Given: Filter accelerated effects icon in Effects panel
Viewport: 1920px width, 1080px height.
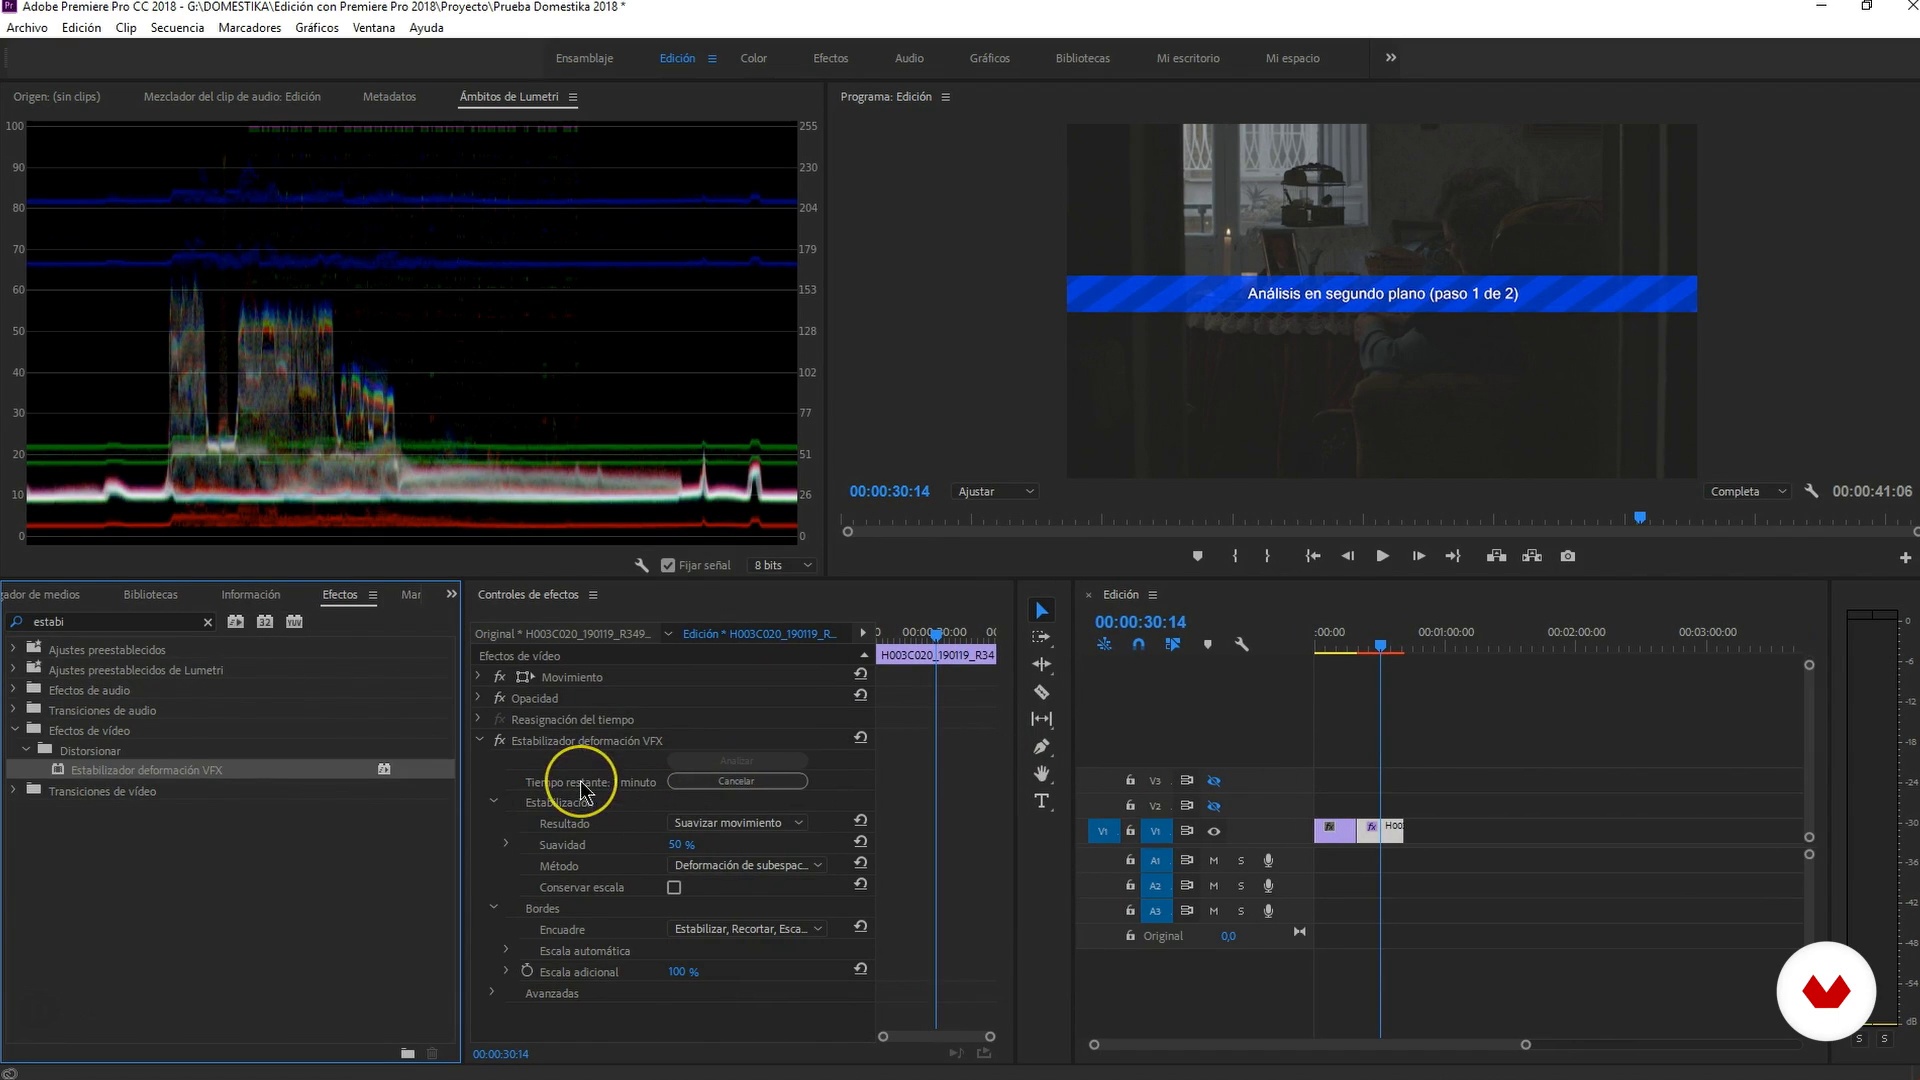Looking at the screenshot, I should [x=235, y=622].
